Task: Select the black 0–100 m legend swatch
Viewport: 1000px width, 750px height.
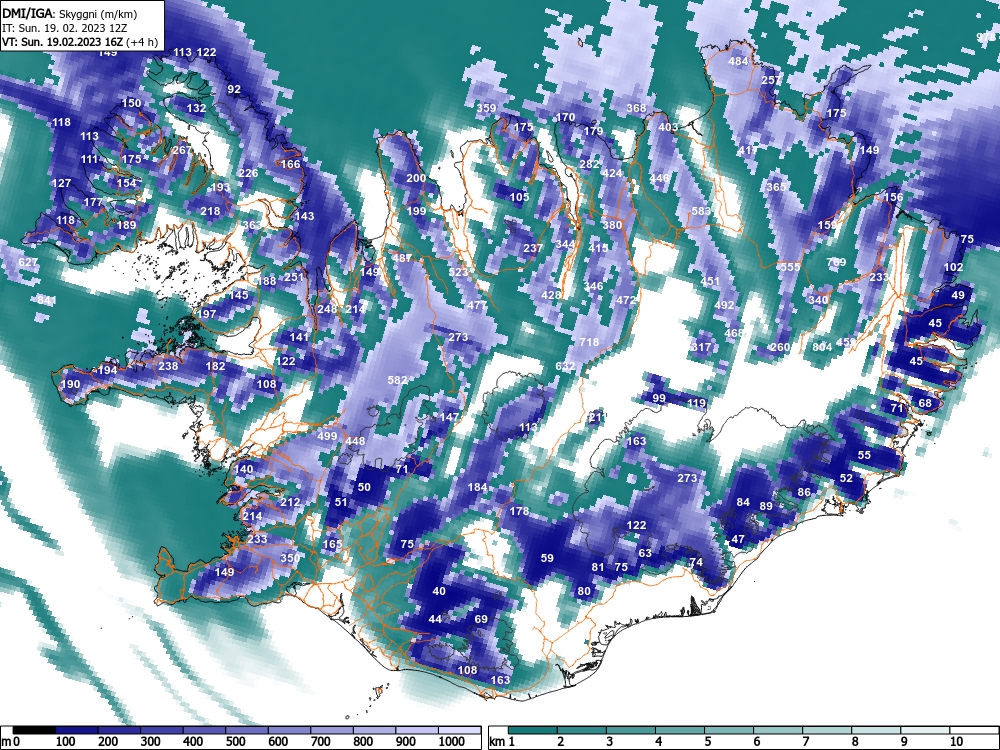Action: [x=34, y=731]
